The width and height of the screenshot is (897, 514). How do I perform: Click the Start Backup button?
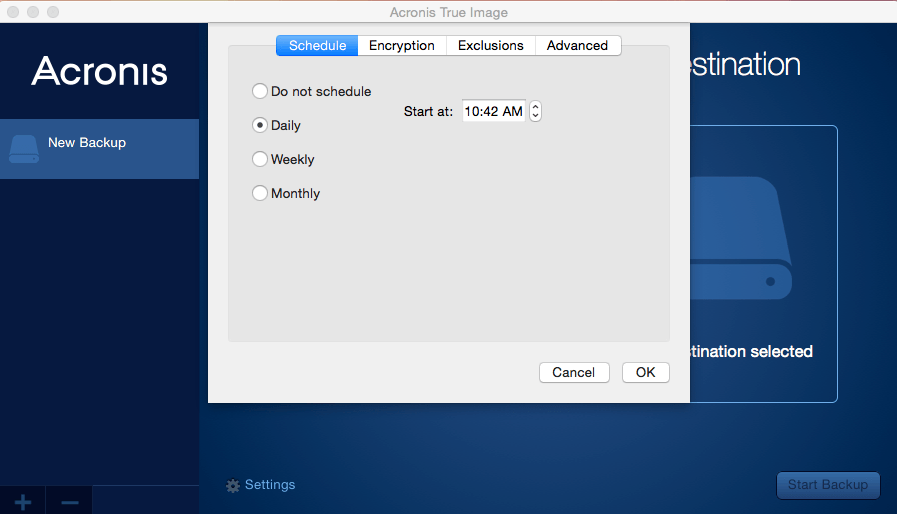[828, 485]
